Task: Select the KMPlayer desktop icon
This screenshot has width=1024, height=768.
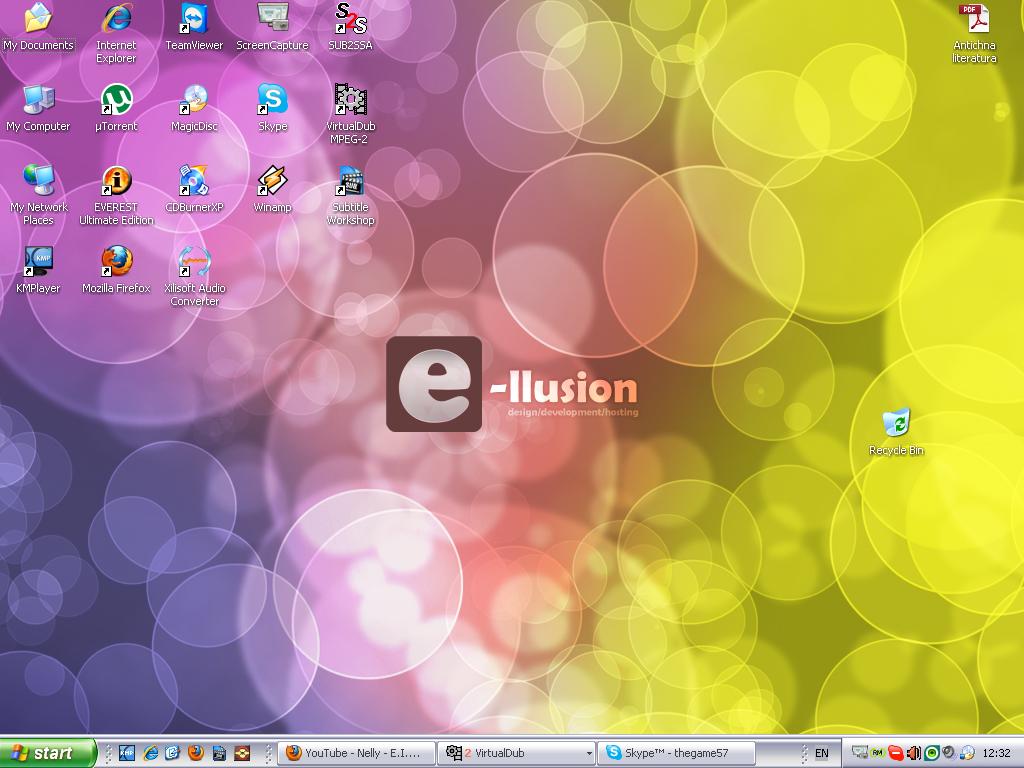Action: pyautogui.click(x=38, y=262)
